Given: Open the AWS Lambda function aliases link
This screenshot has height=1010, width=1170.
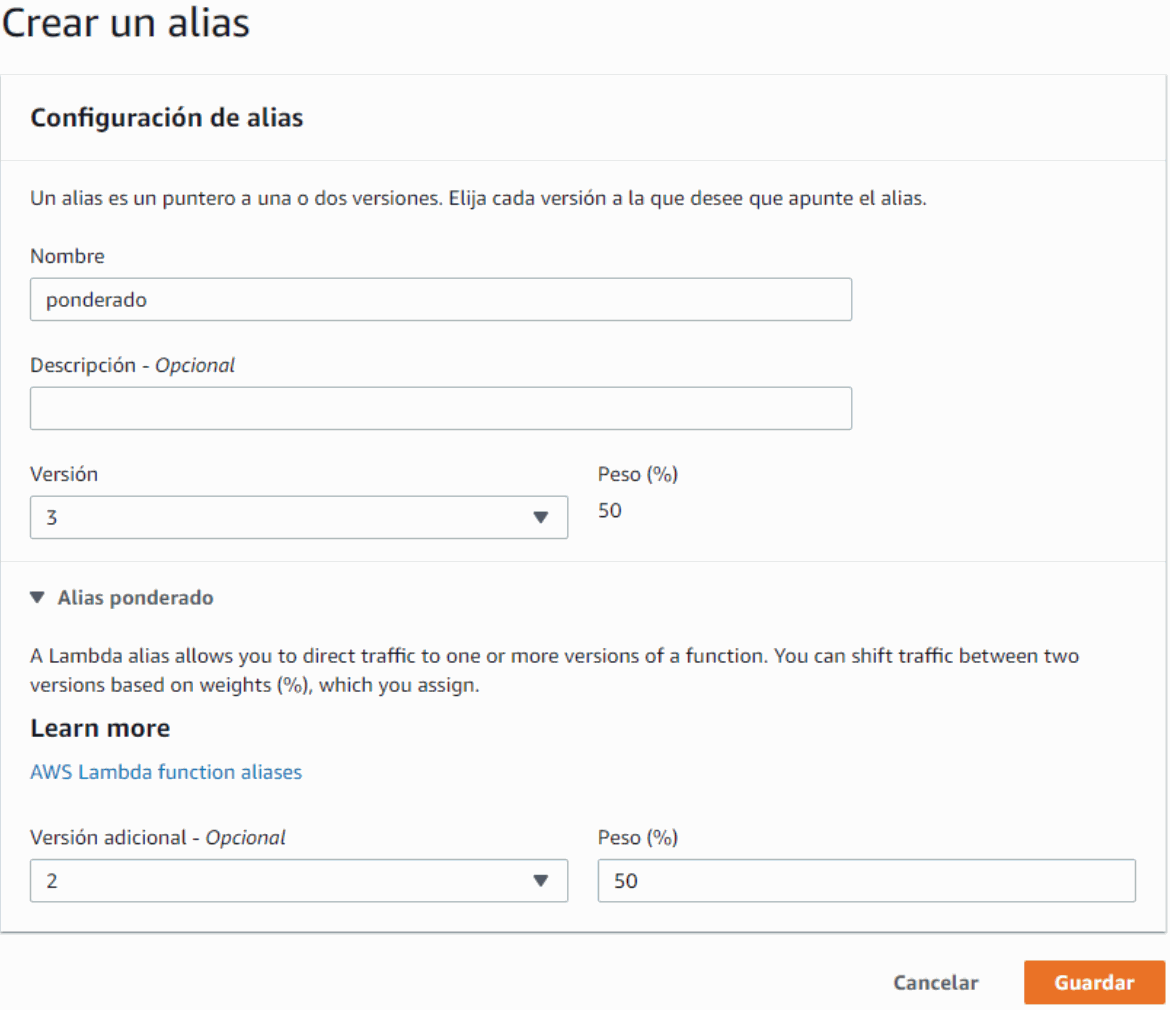Looking at the screenshot, I should tap(166, 772).
